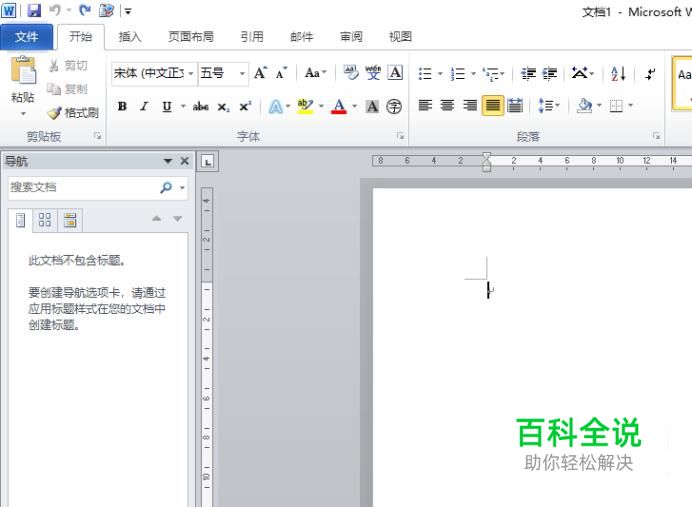Click the Cut (剪切) scissors icon
692x507 pixels.
(x=54, y=66)
